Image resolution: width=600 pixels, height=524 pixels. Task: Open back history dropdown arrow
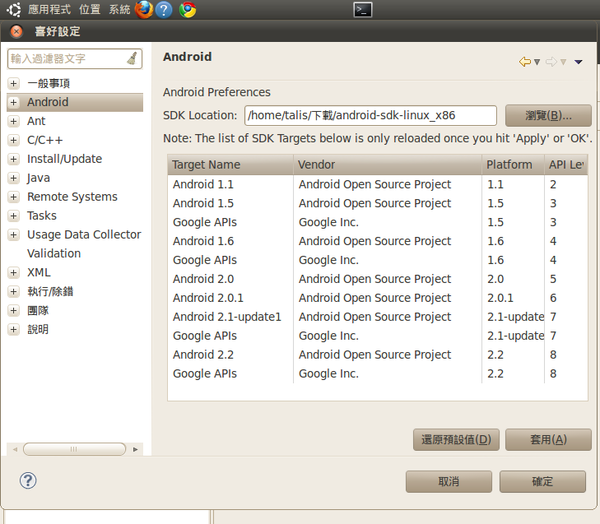(537, 61)
